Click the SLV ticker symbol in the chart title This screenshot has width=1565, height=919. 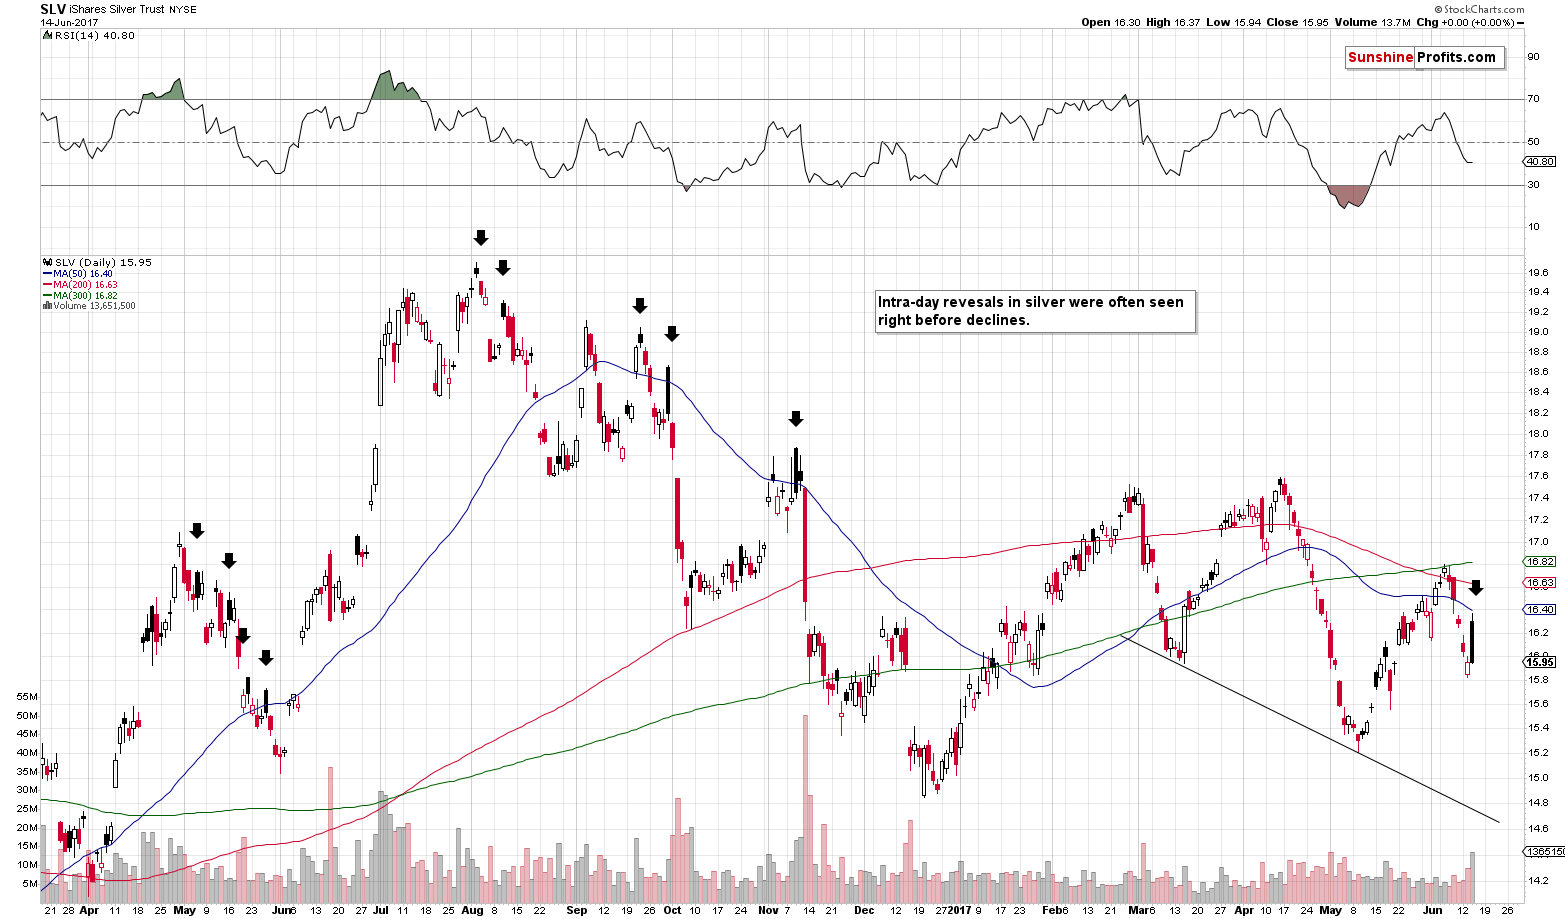click(x=53, y=9)
